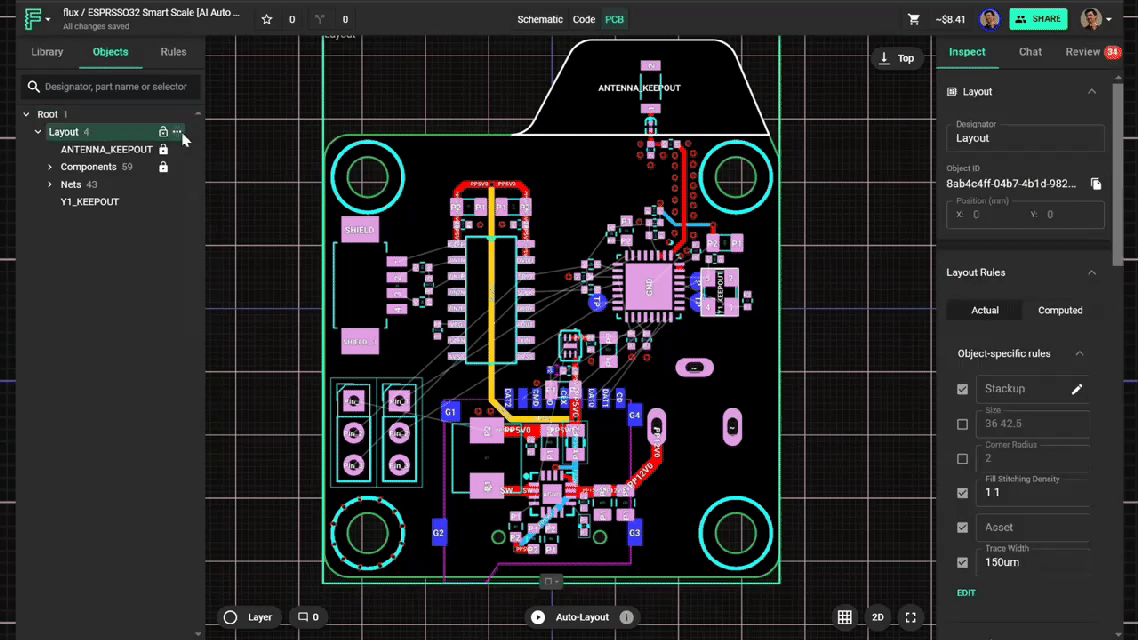Enable the Corner Radius checkbox
1138x640 pixels.
962,459
